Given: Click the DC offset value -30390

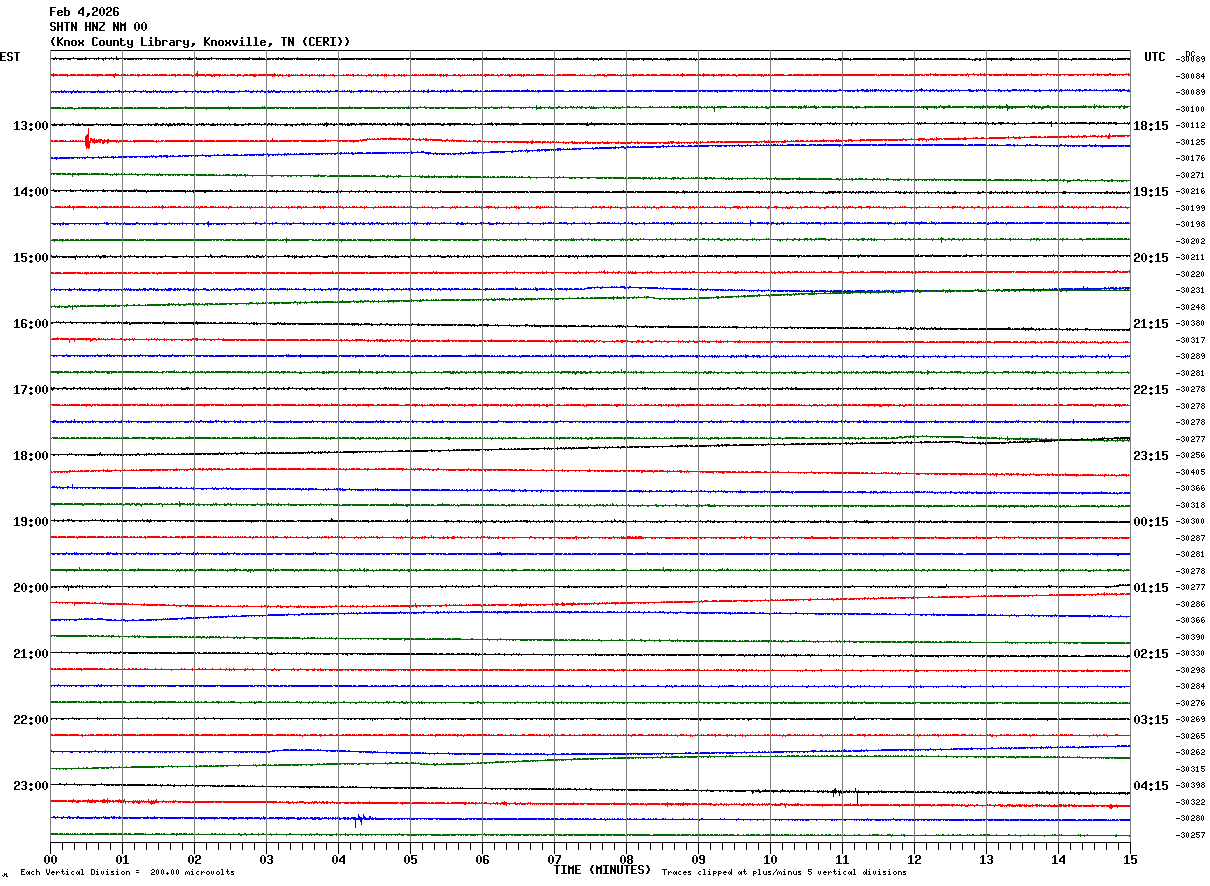Looking at the screenshot, I should tap(1191, 637).
